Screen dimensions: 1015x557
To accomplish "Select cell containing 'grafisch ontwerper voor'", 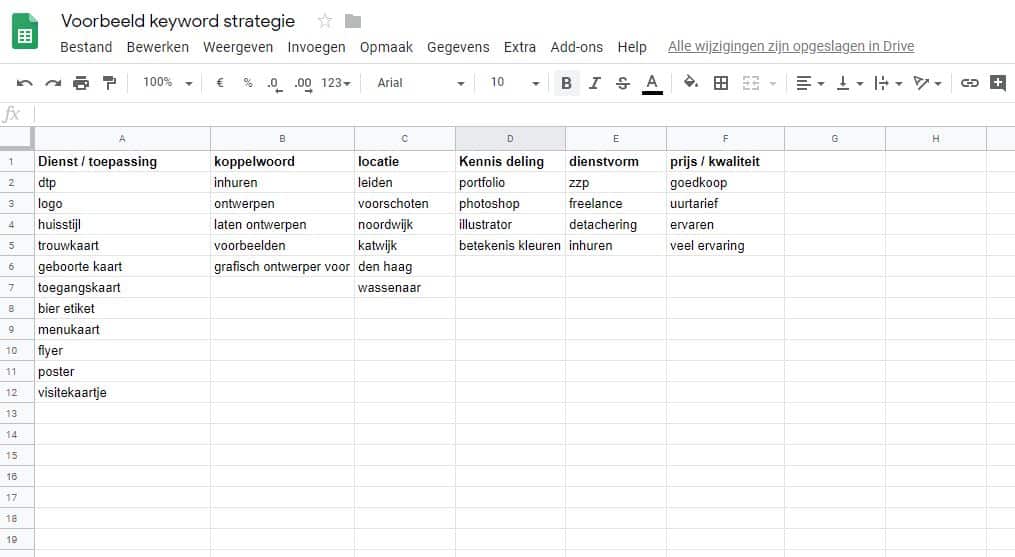I will click(282, 267).
